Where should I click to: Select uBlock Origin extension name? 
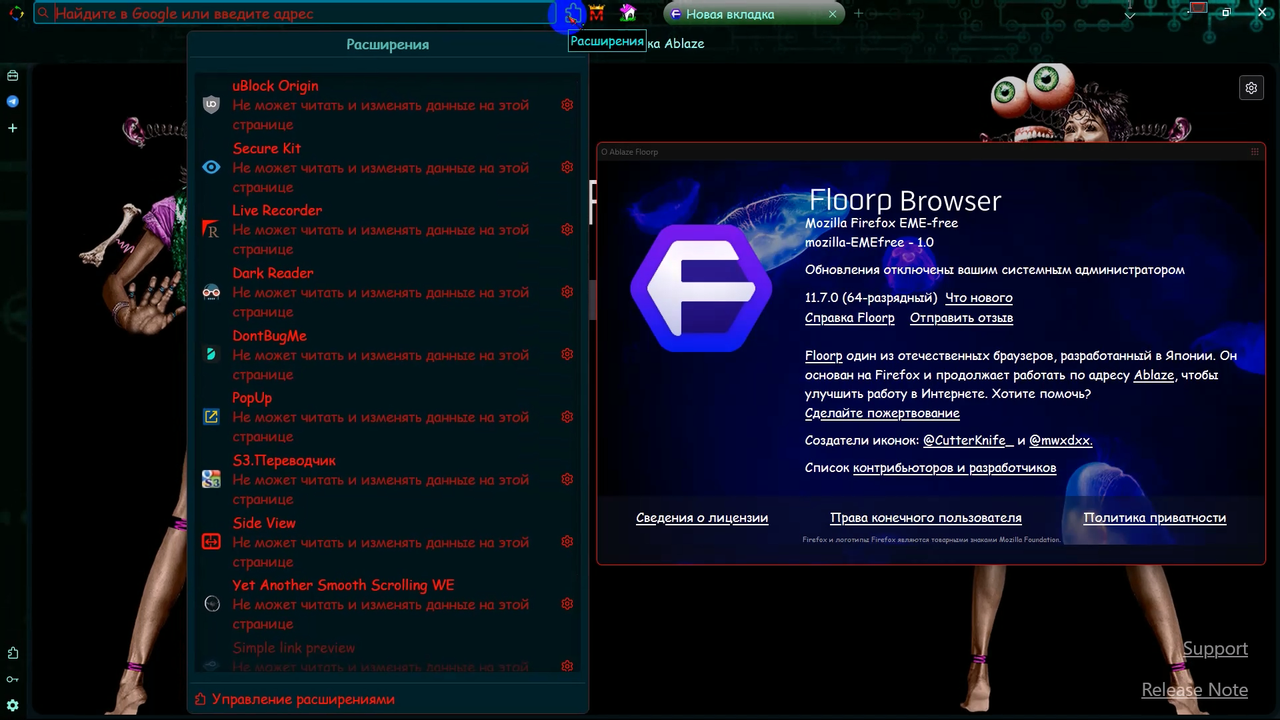click(275, 86)
